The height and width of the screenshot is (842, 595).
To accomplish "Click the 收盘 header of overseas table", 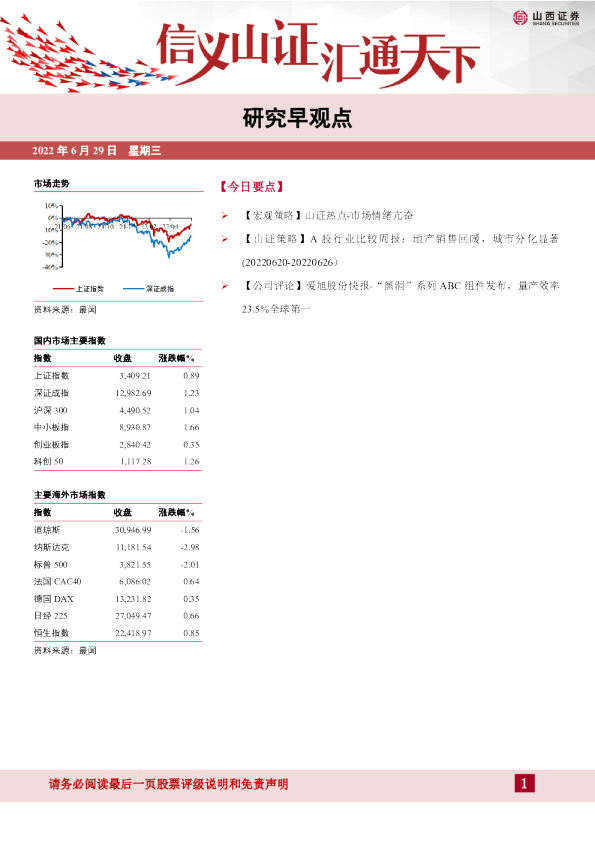I will tap(122, 512).
